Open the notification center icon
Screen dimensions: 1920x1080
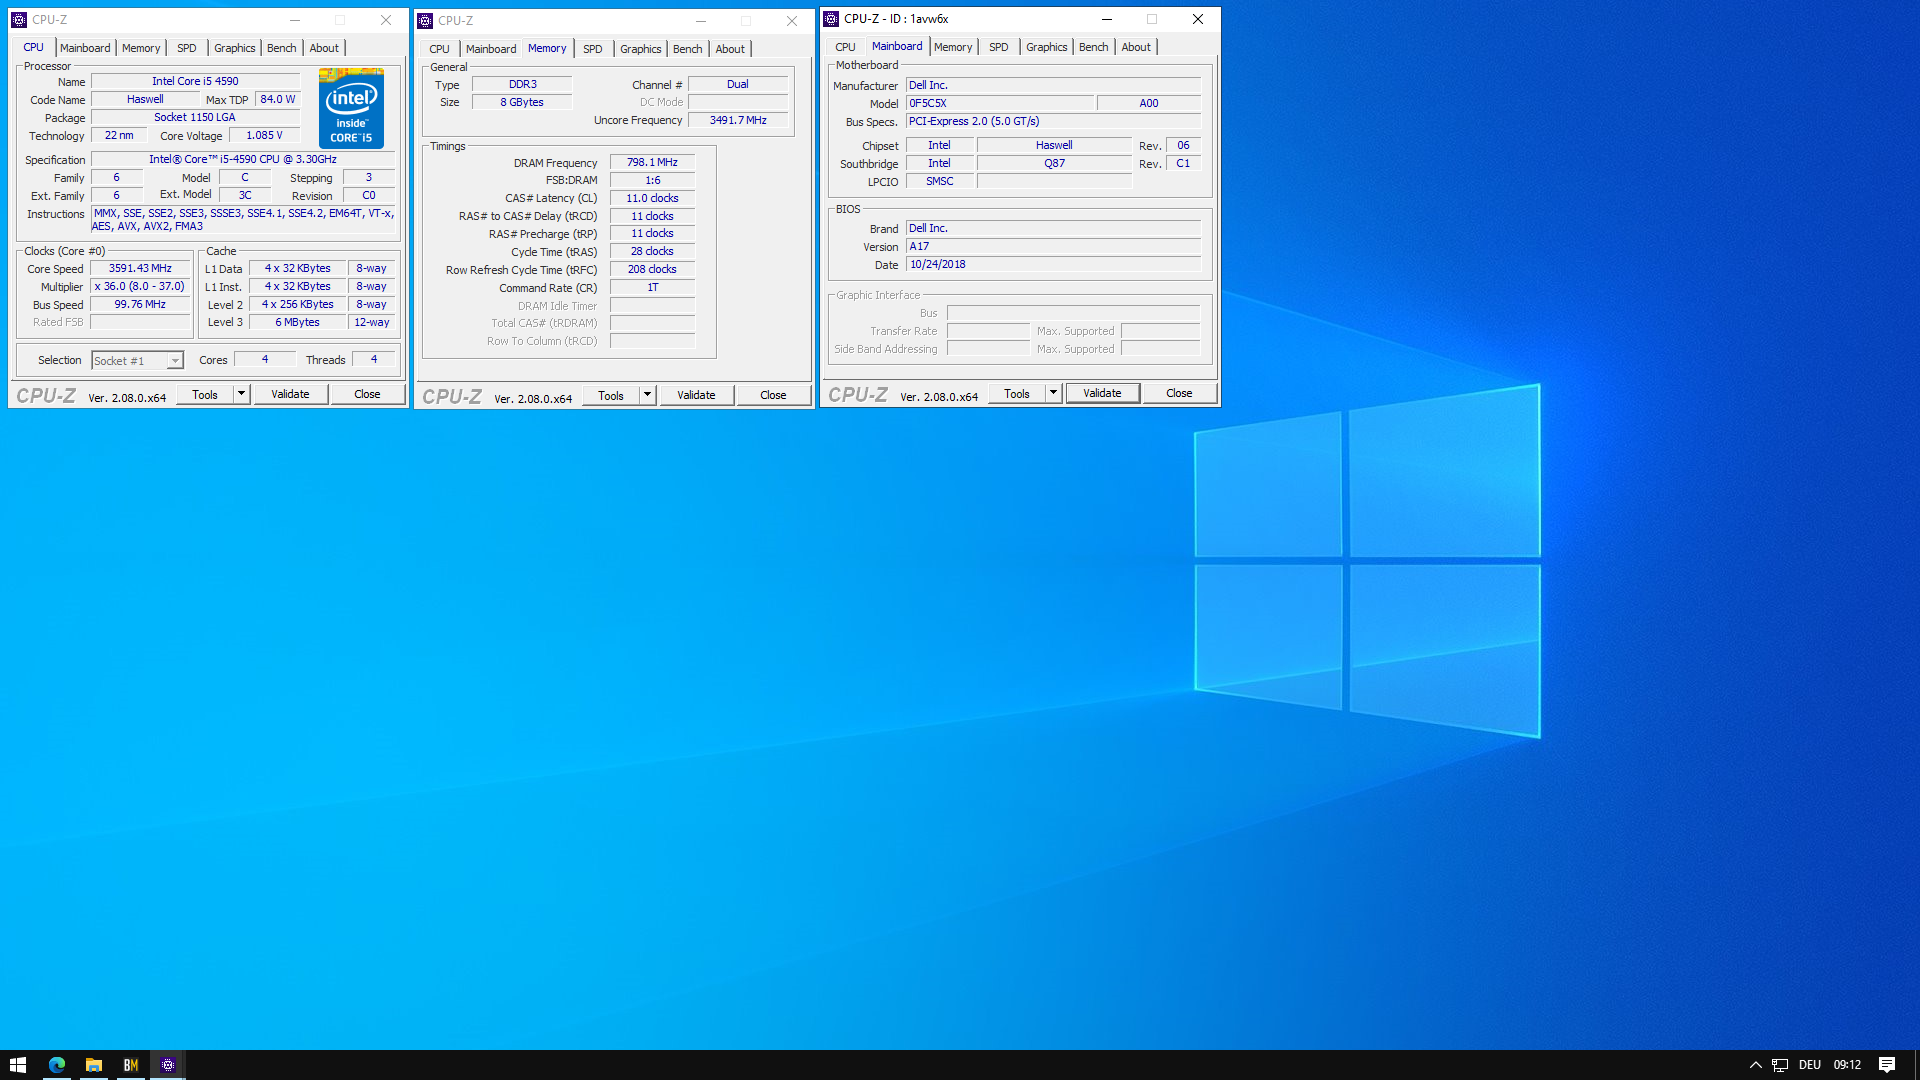click(1887, 1065)
